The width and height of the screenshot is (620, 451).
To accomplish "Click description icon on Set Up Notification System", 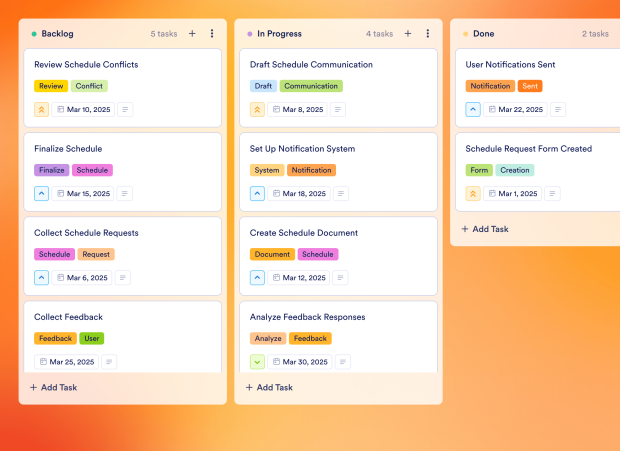I will (341, 194).
